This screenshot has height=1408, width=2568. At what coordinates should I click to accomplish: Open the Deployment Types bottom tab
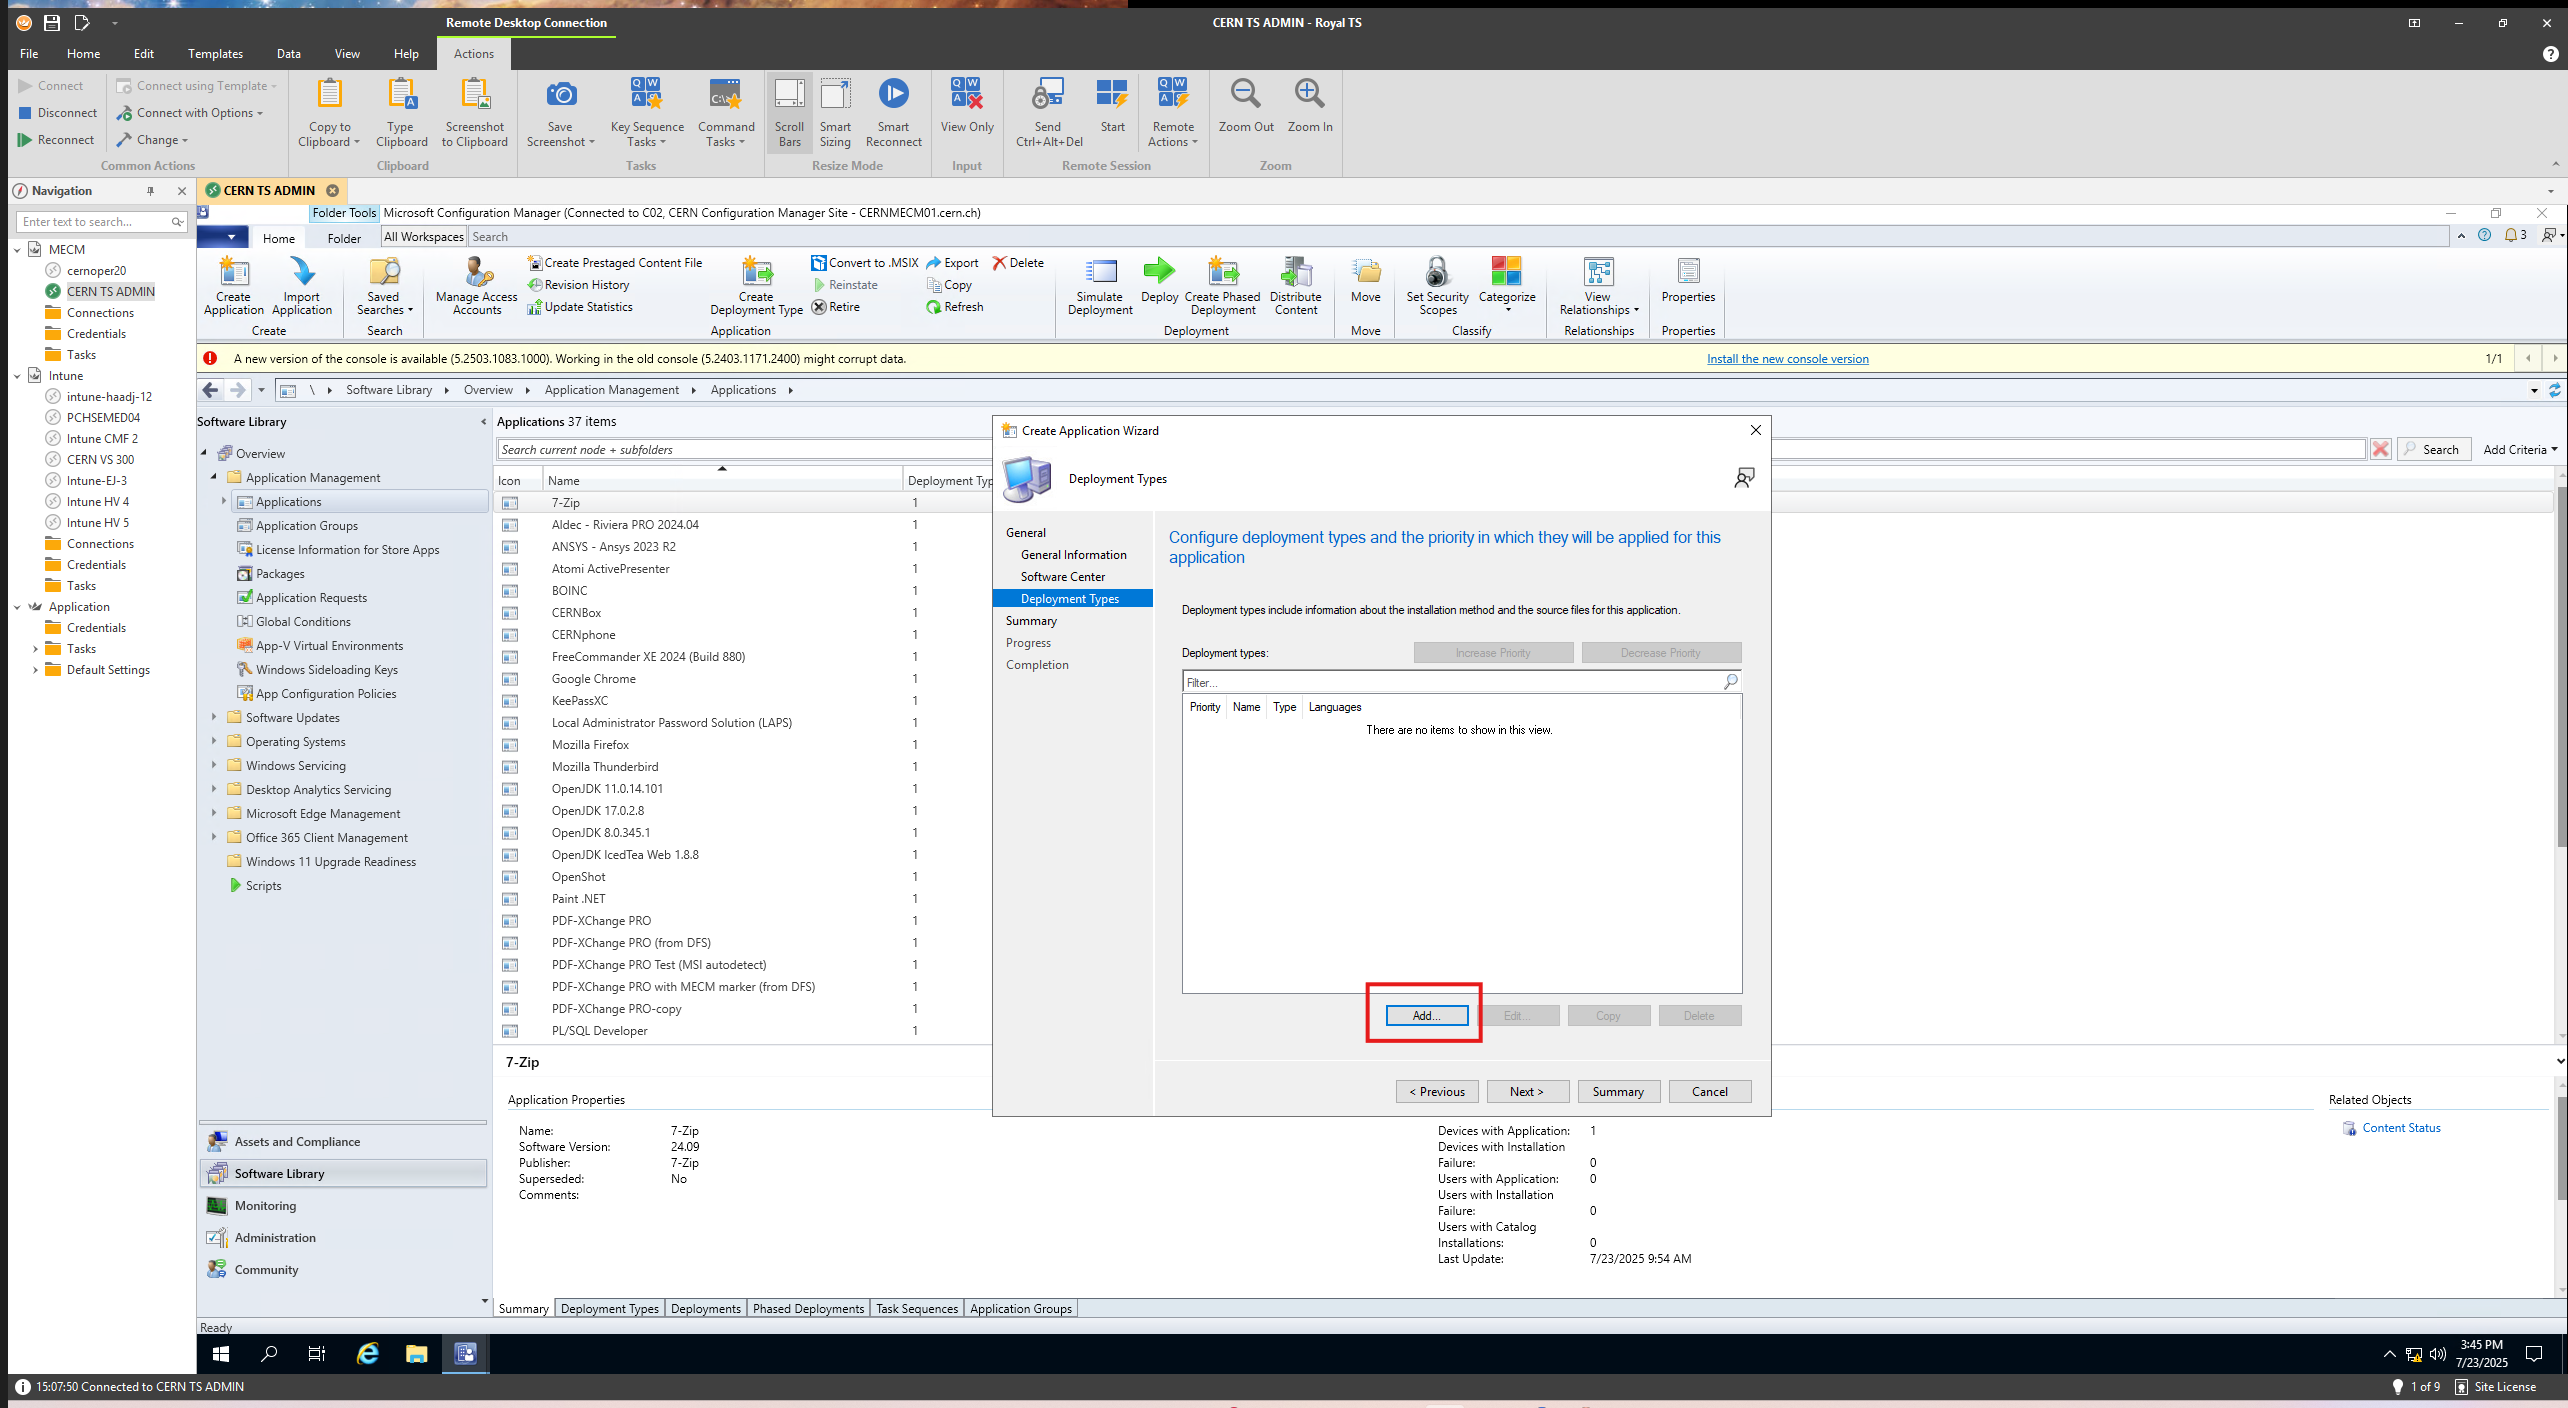coord(610,1308)
